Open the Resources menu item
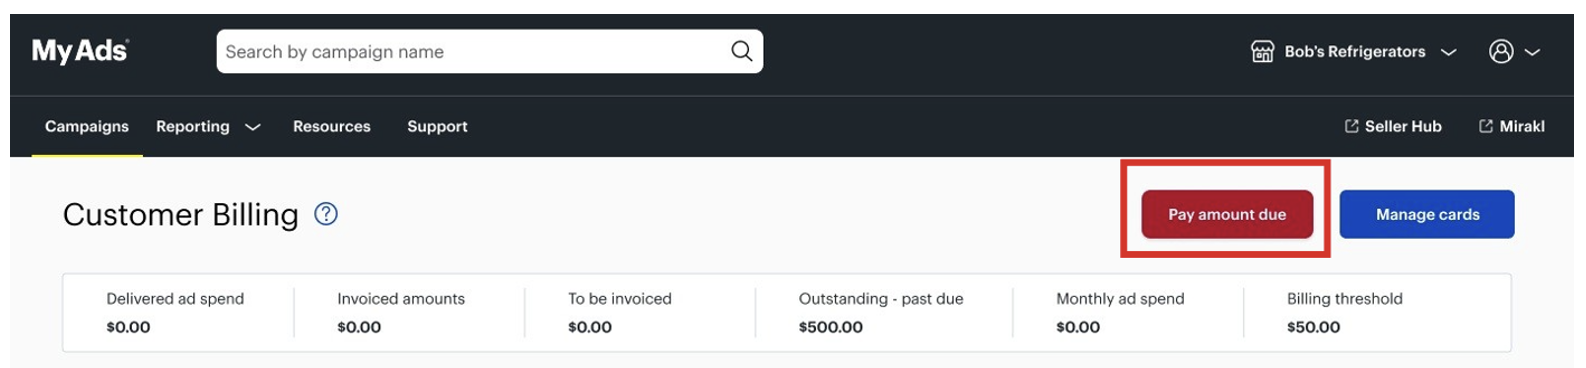Viewport: 1586px width, 368px height. [332, 126]
